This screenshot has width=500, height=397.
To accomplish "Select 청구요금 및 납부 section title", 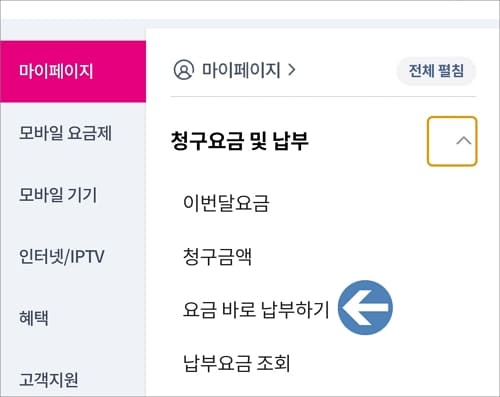I will [x=240, y=141].
